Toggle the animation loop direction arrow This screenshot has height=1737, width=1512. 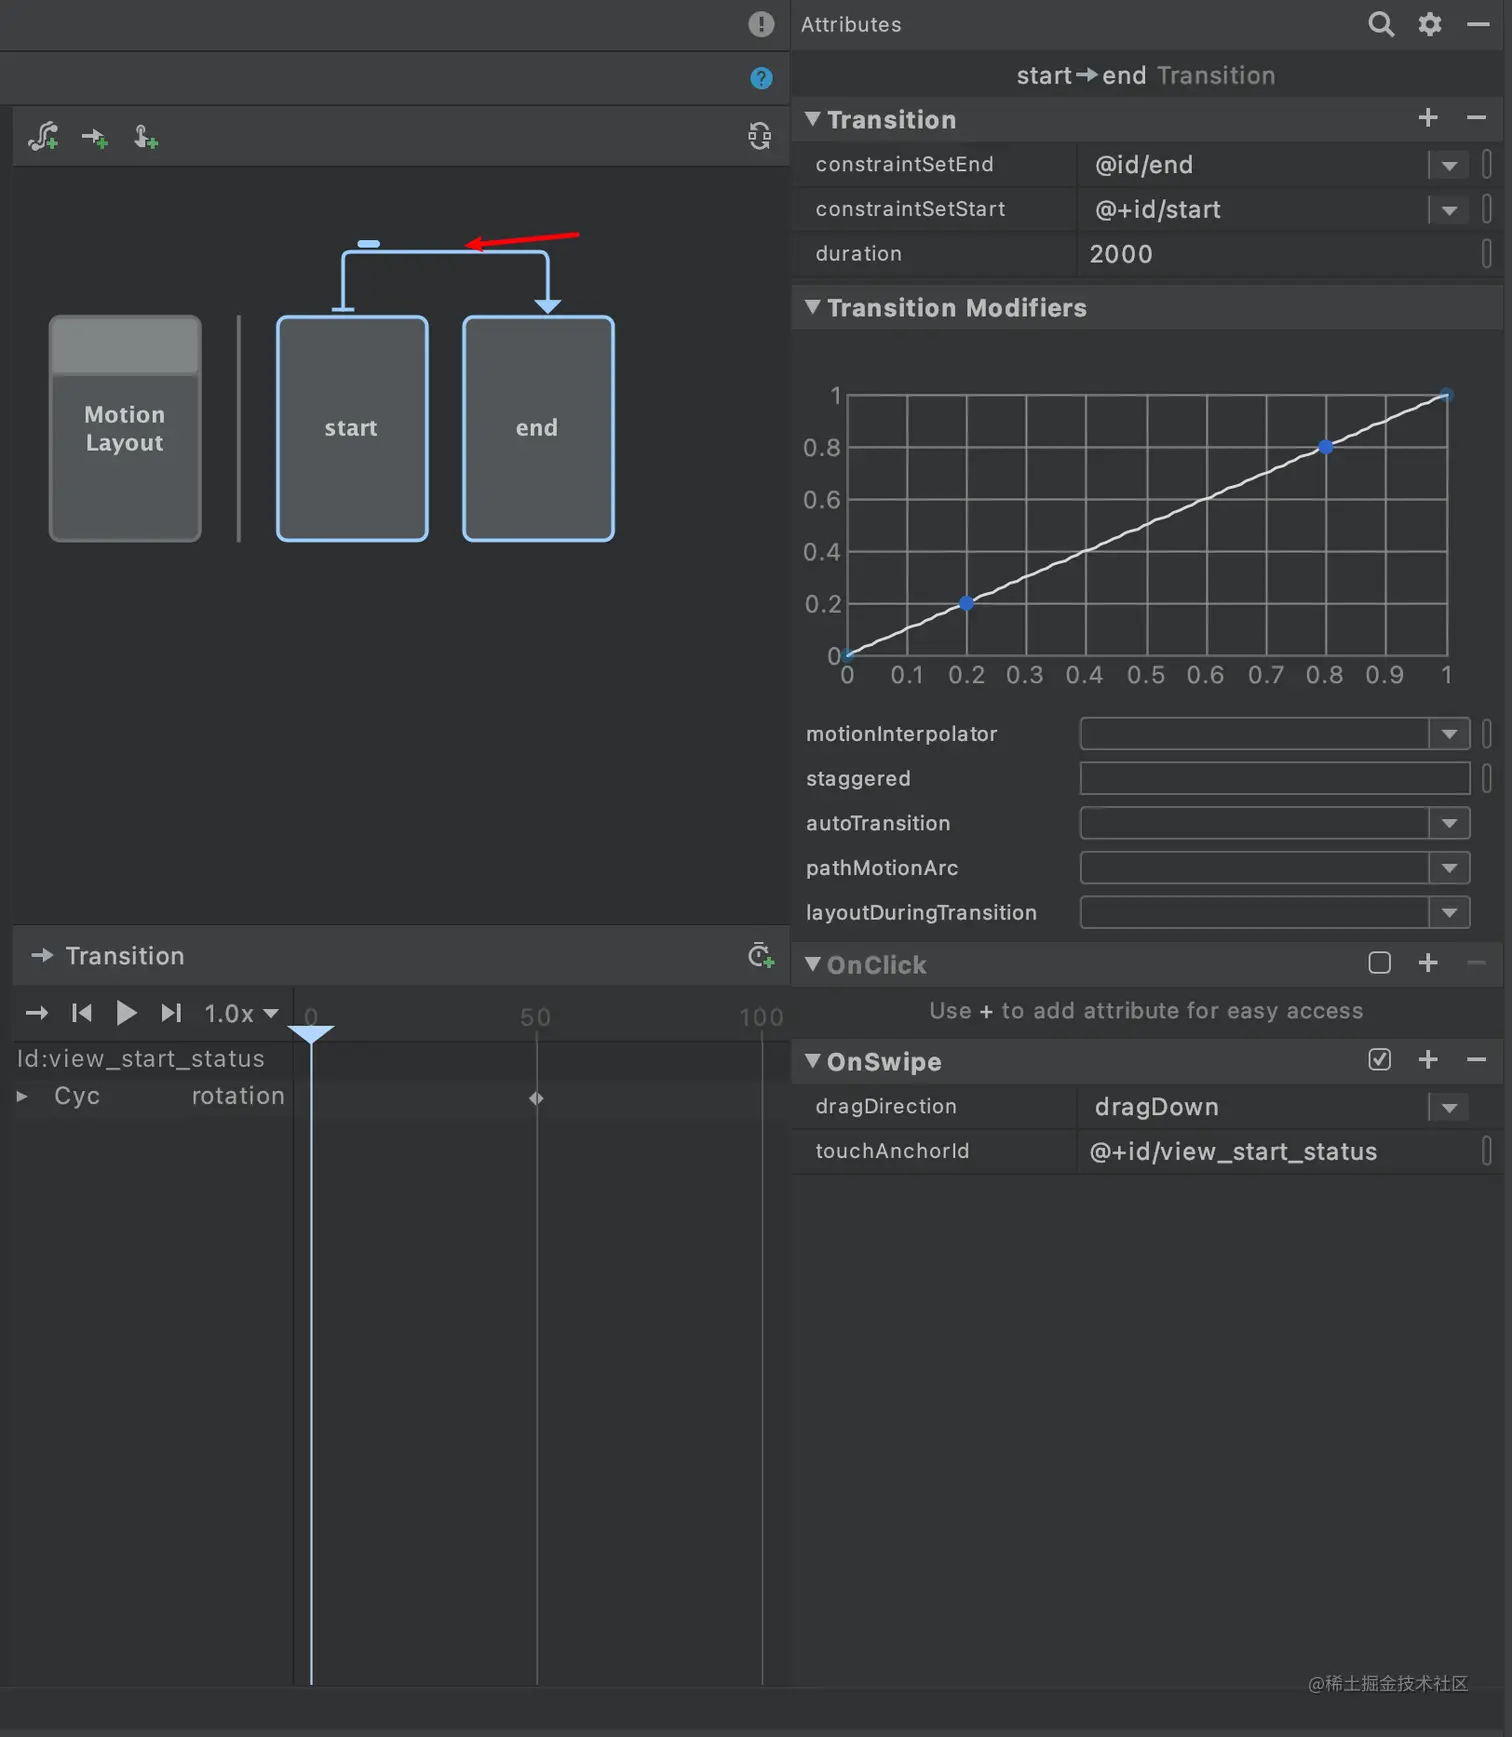pos(37,1013)
